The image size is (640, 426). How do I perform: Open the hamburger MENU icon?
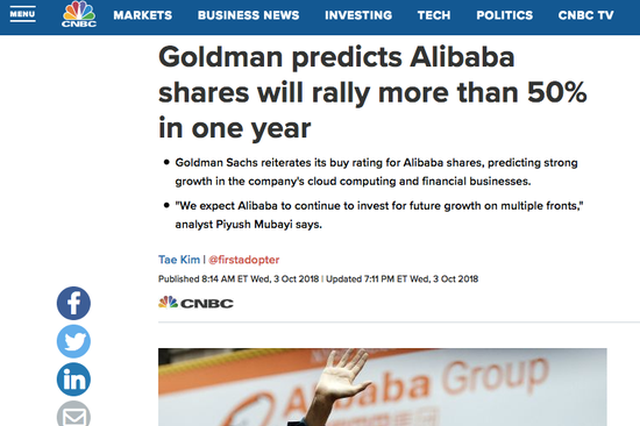click(x=22, y=15)
